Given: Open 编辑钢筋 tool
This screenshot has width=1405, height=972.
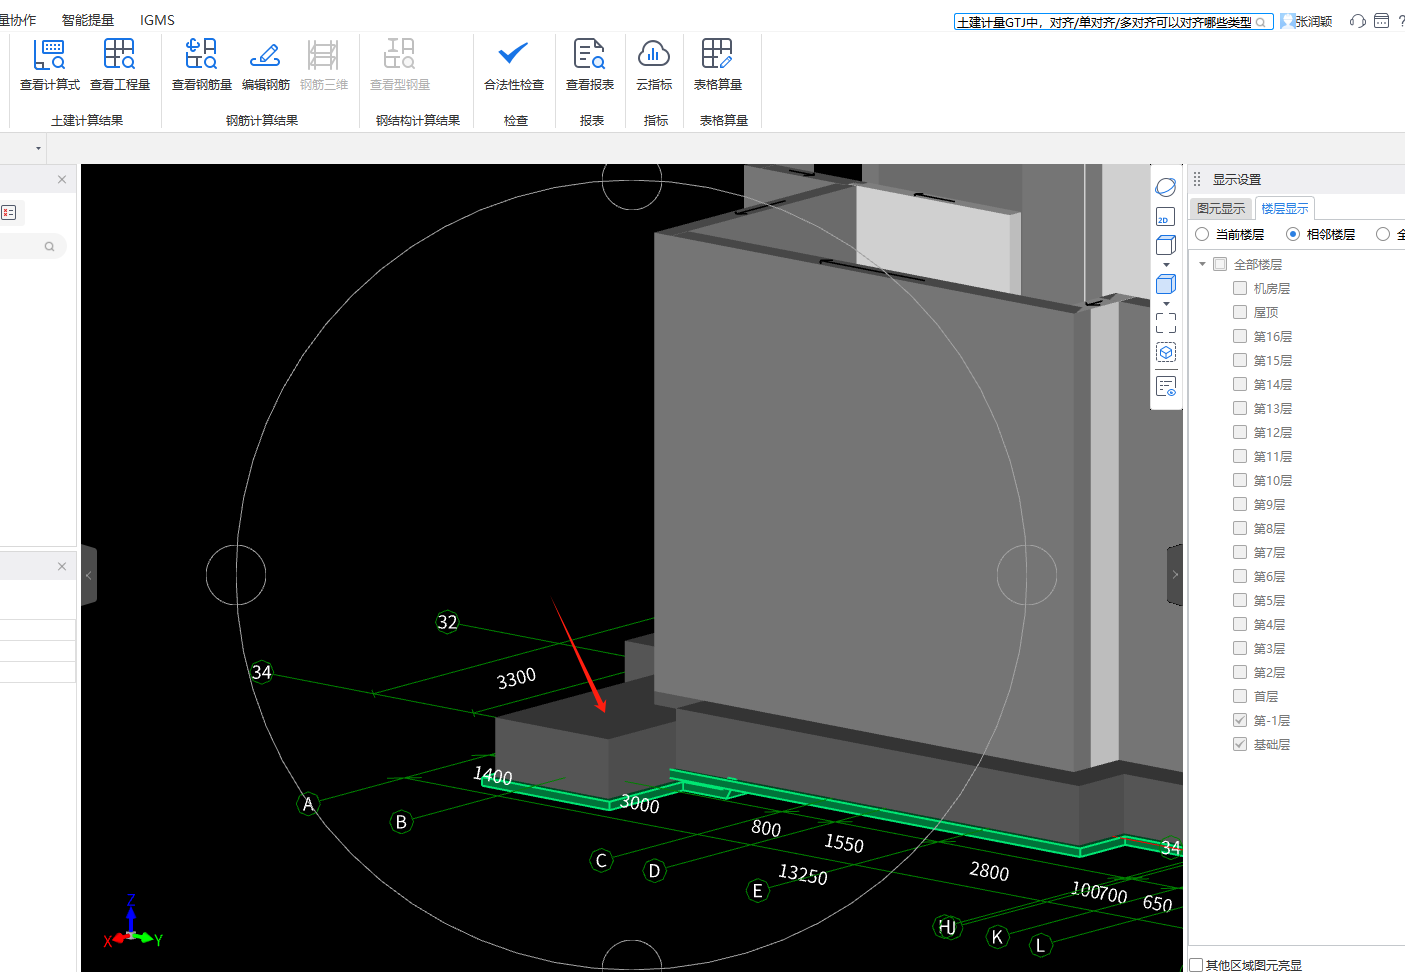Looking at the screenshot, I should click(265, 65).
